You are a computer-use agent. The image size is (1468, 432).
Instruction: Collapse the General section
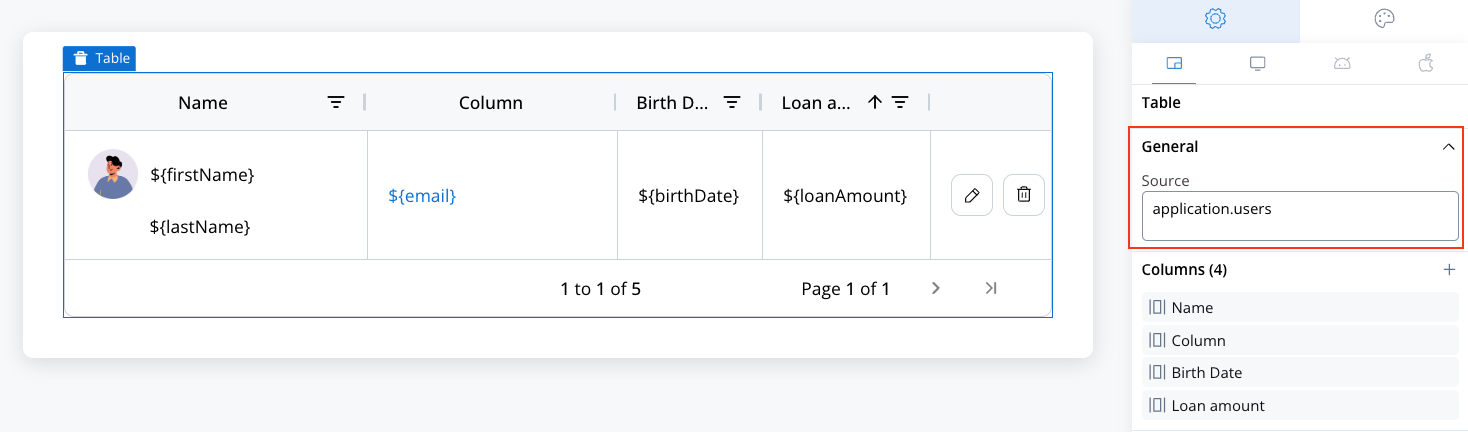click(x=1448, y=147)
